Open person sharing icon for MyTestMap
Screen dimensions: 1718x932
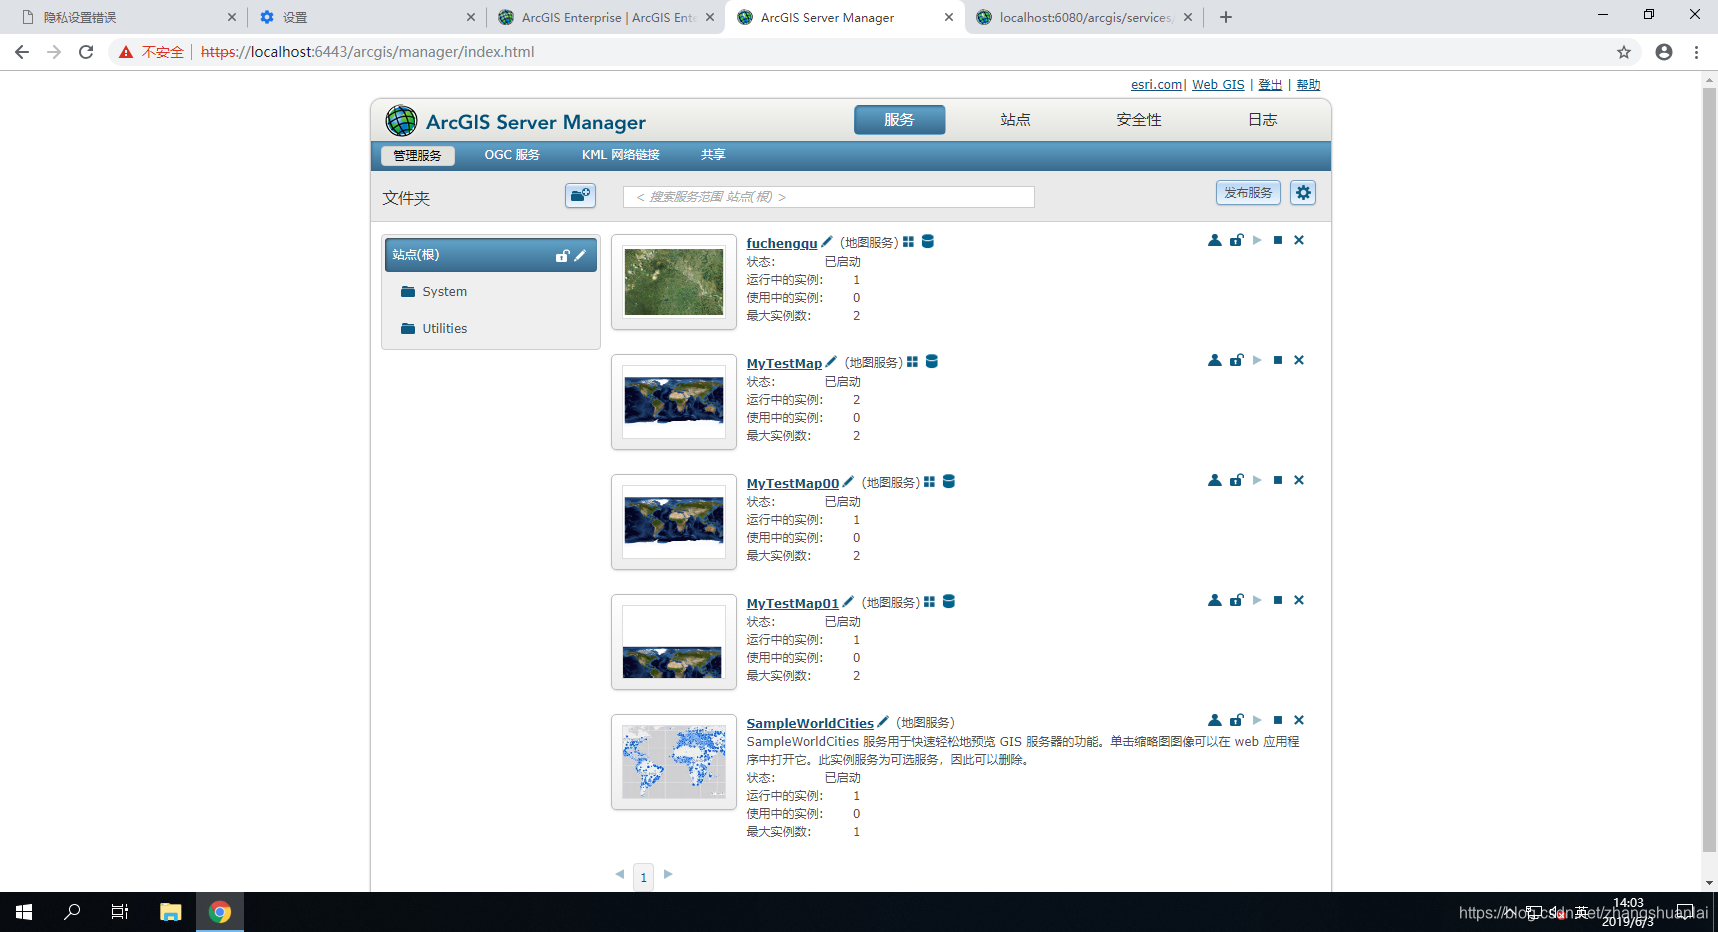(1214, 360)
